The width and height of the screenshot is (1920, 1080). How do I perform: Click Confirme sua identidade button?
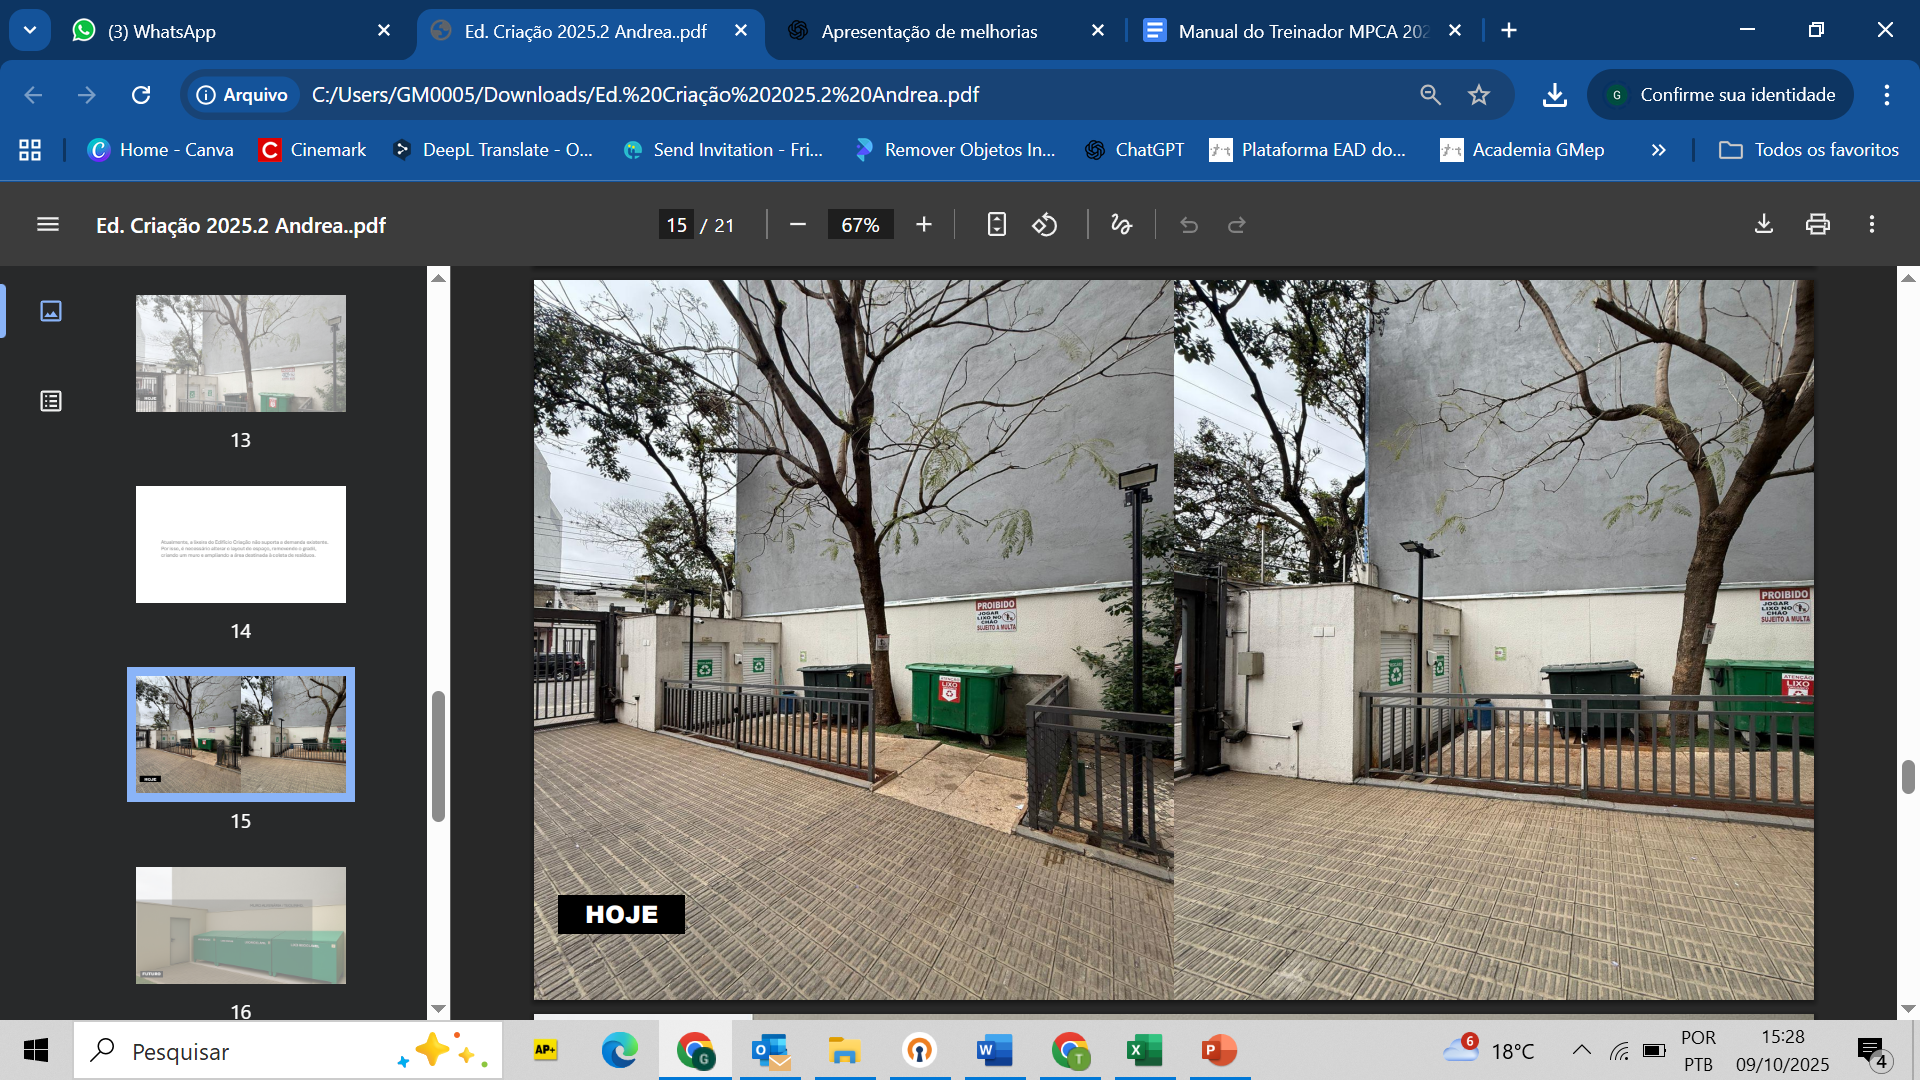(1720, 95)
